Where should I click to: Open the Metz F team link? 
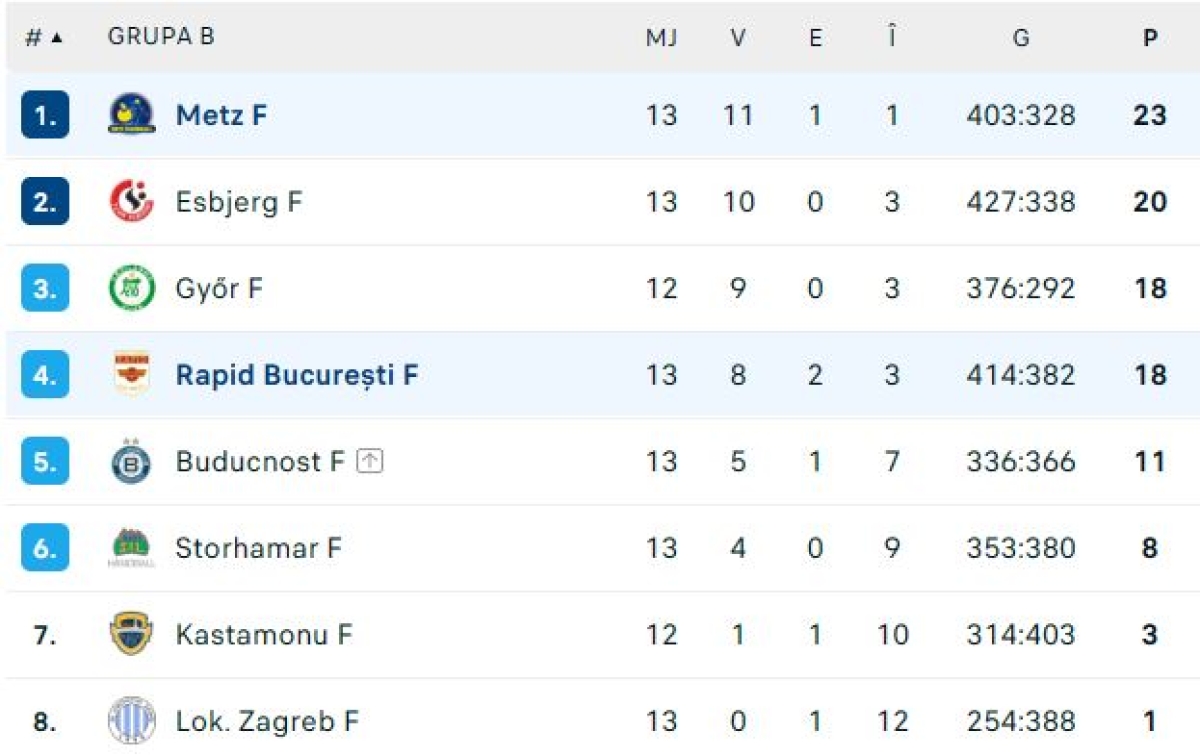[x=221, y=115]
